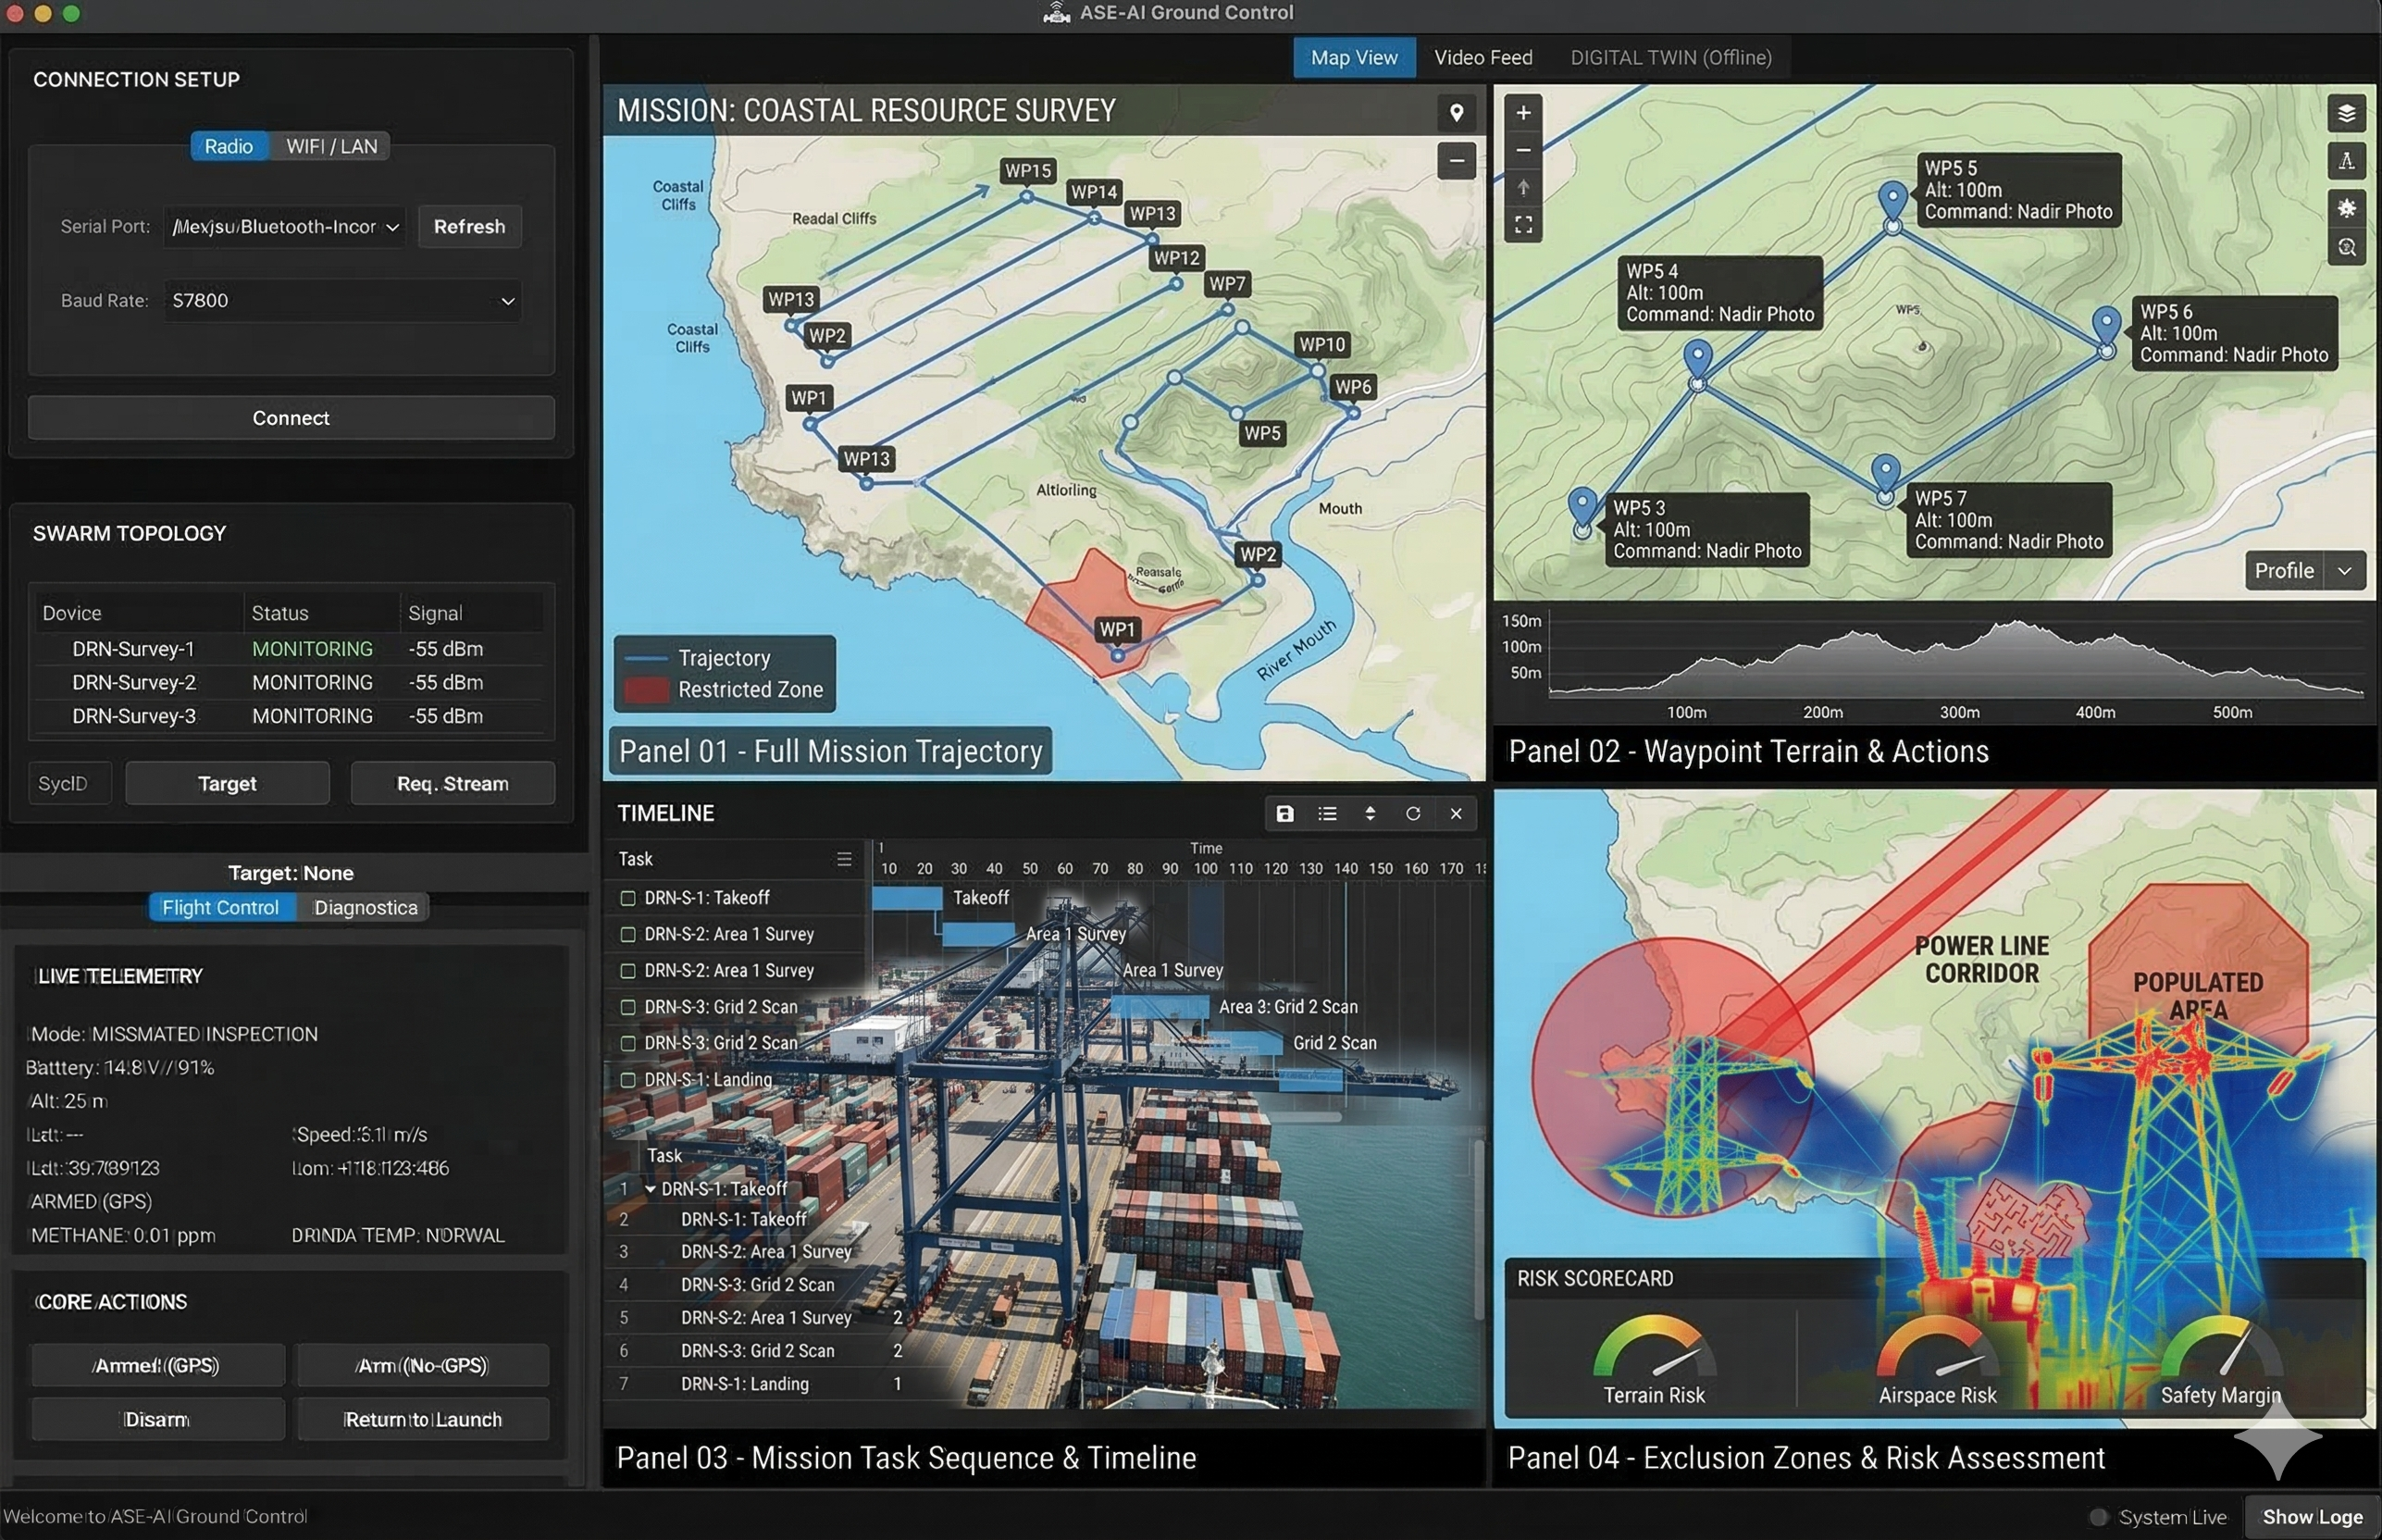Enable the DRN-S-3: Grid 2 Scan checkbox
This screenshot has width=2382, height=1540.
point(628,1007)
